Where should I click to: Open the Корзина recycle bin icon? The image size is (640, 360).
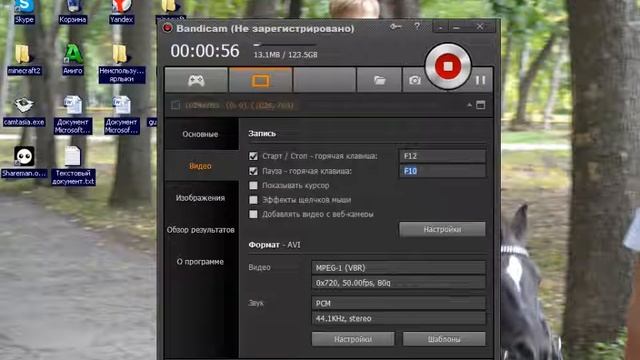[73, 11]
